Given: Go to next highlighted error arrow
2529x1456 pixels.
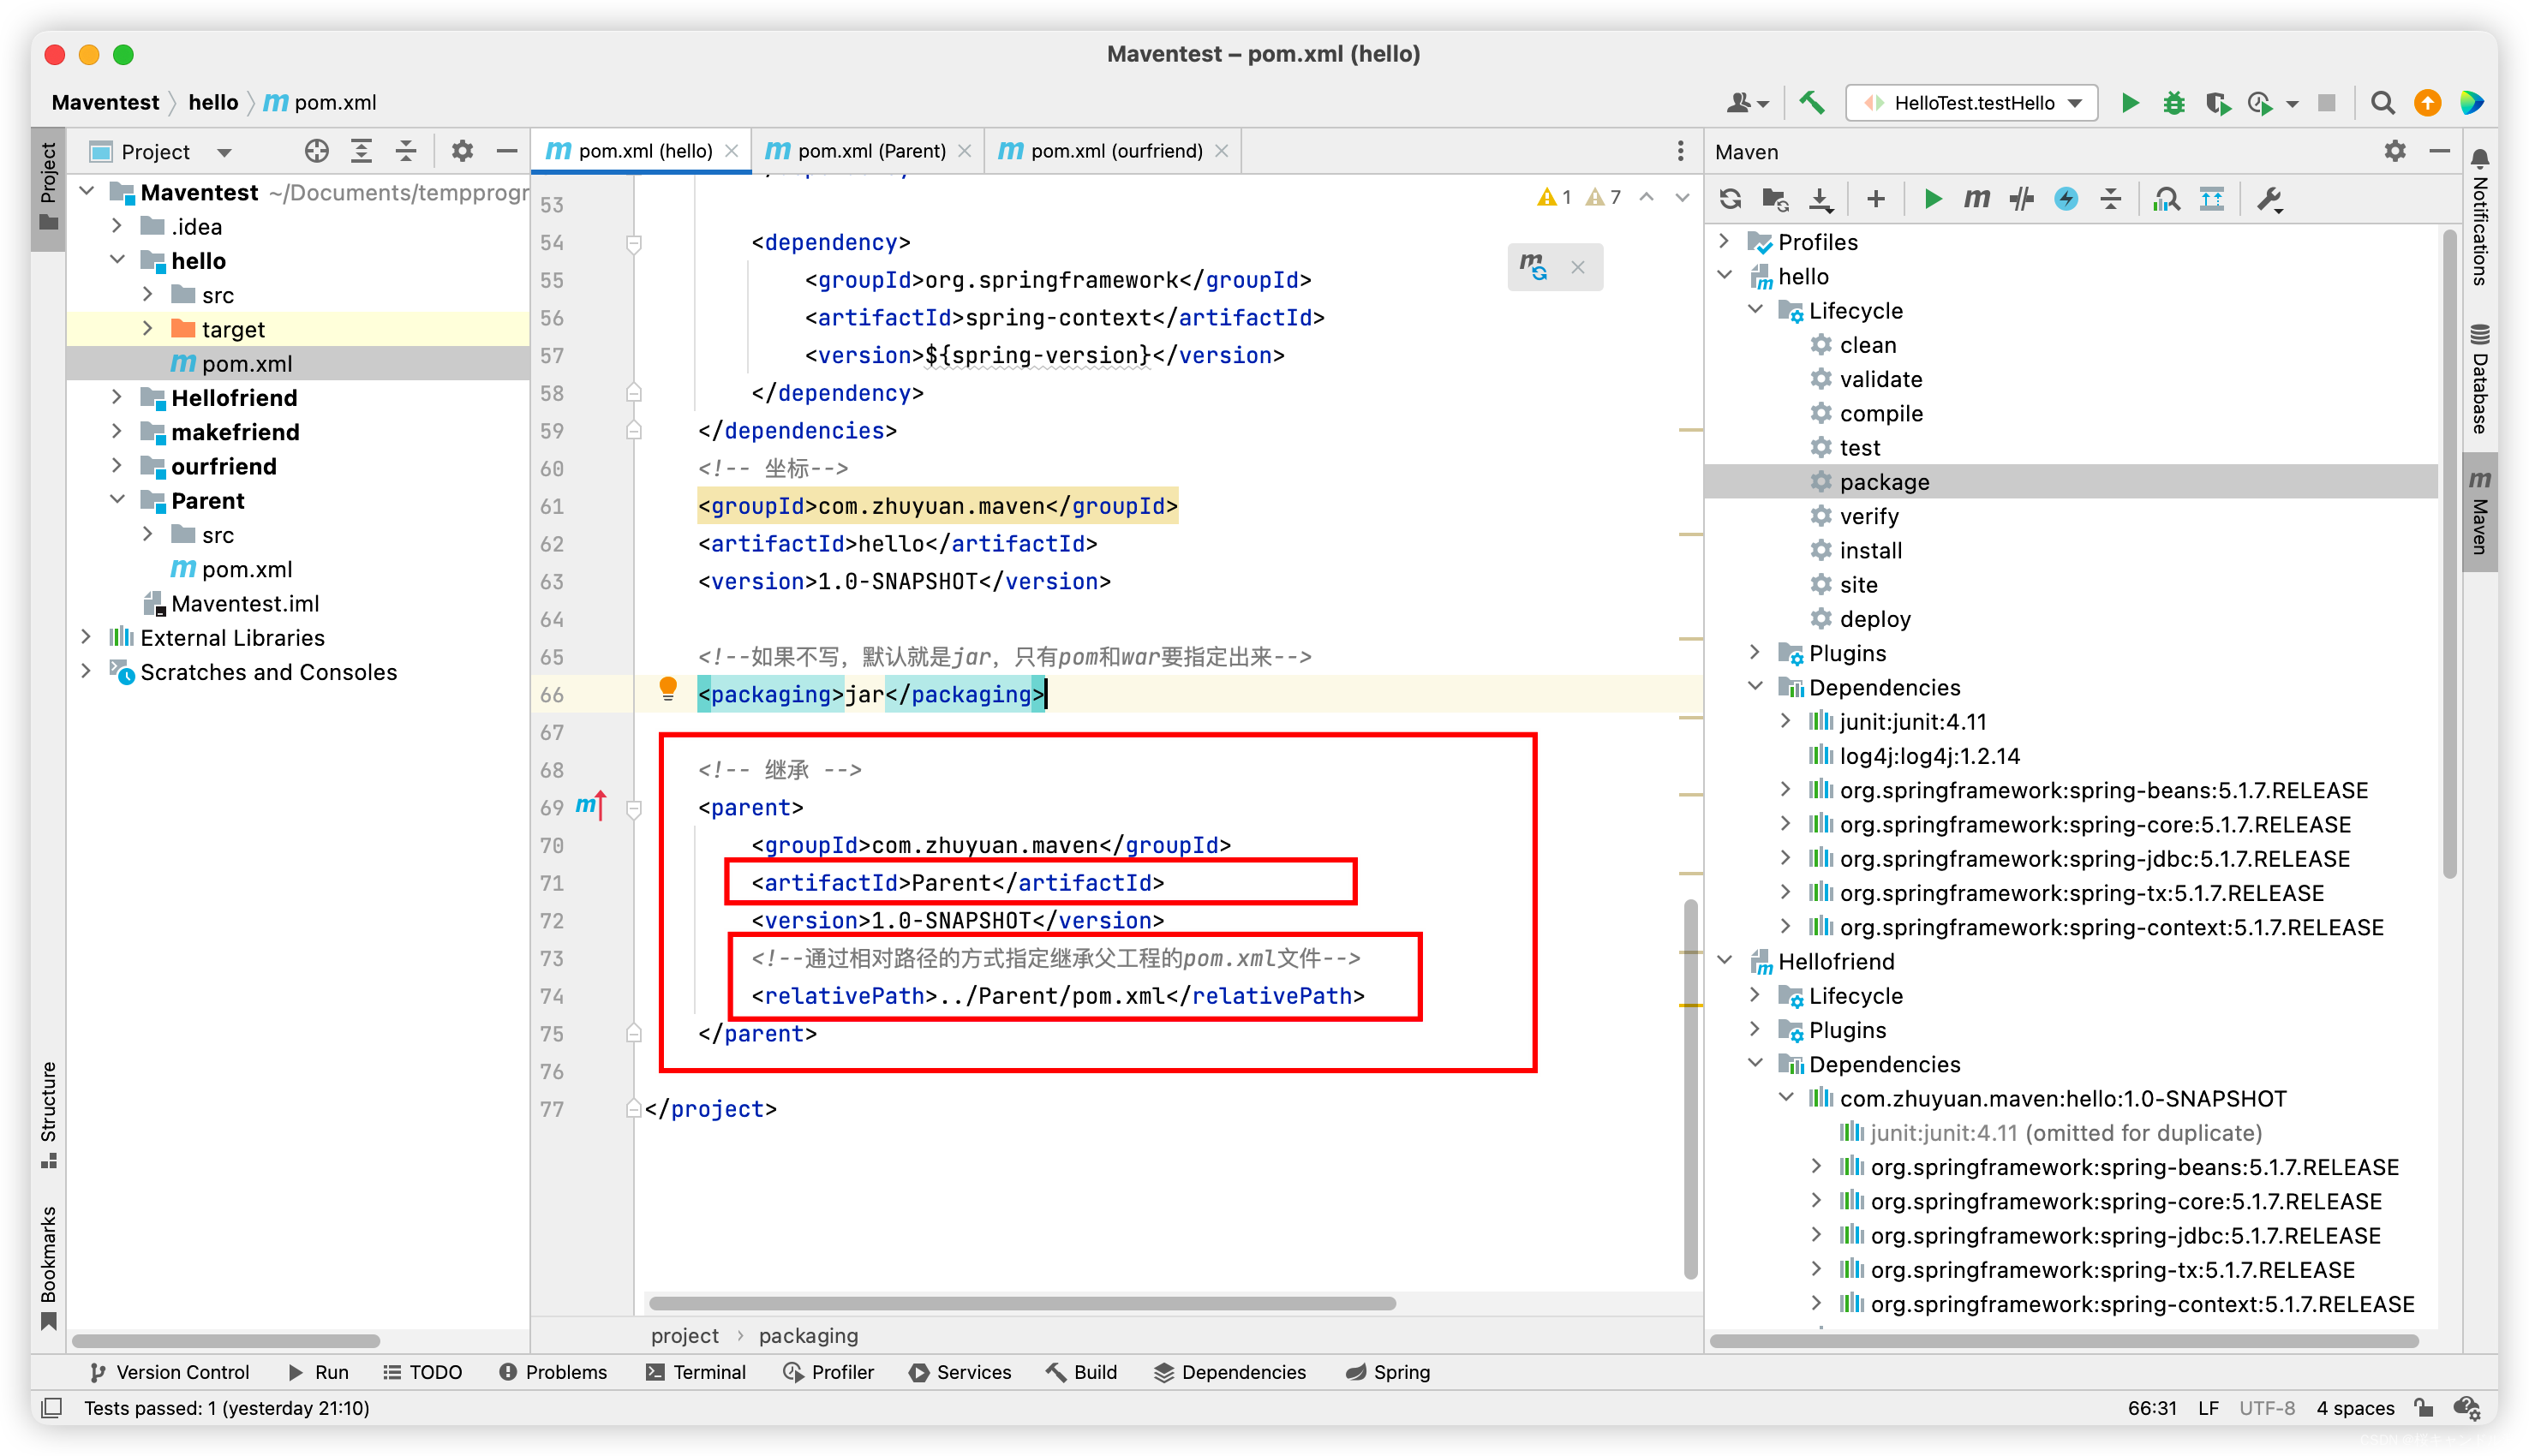Looking at the screenshot, I should pyautogui.click(x=1683, y=197).
